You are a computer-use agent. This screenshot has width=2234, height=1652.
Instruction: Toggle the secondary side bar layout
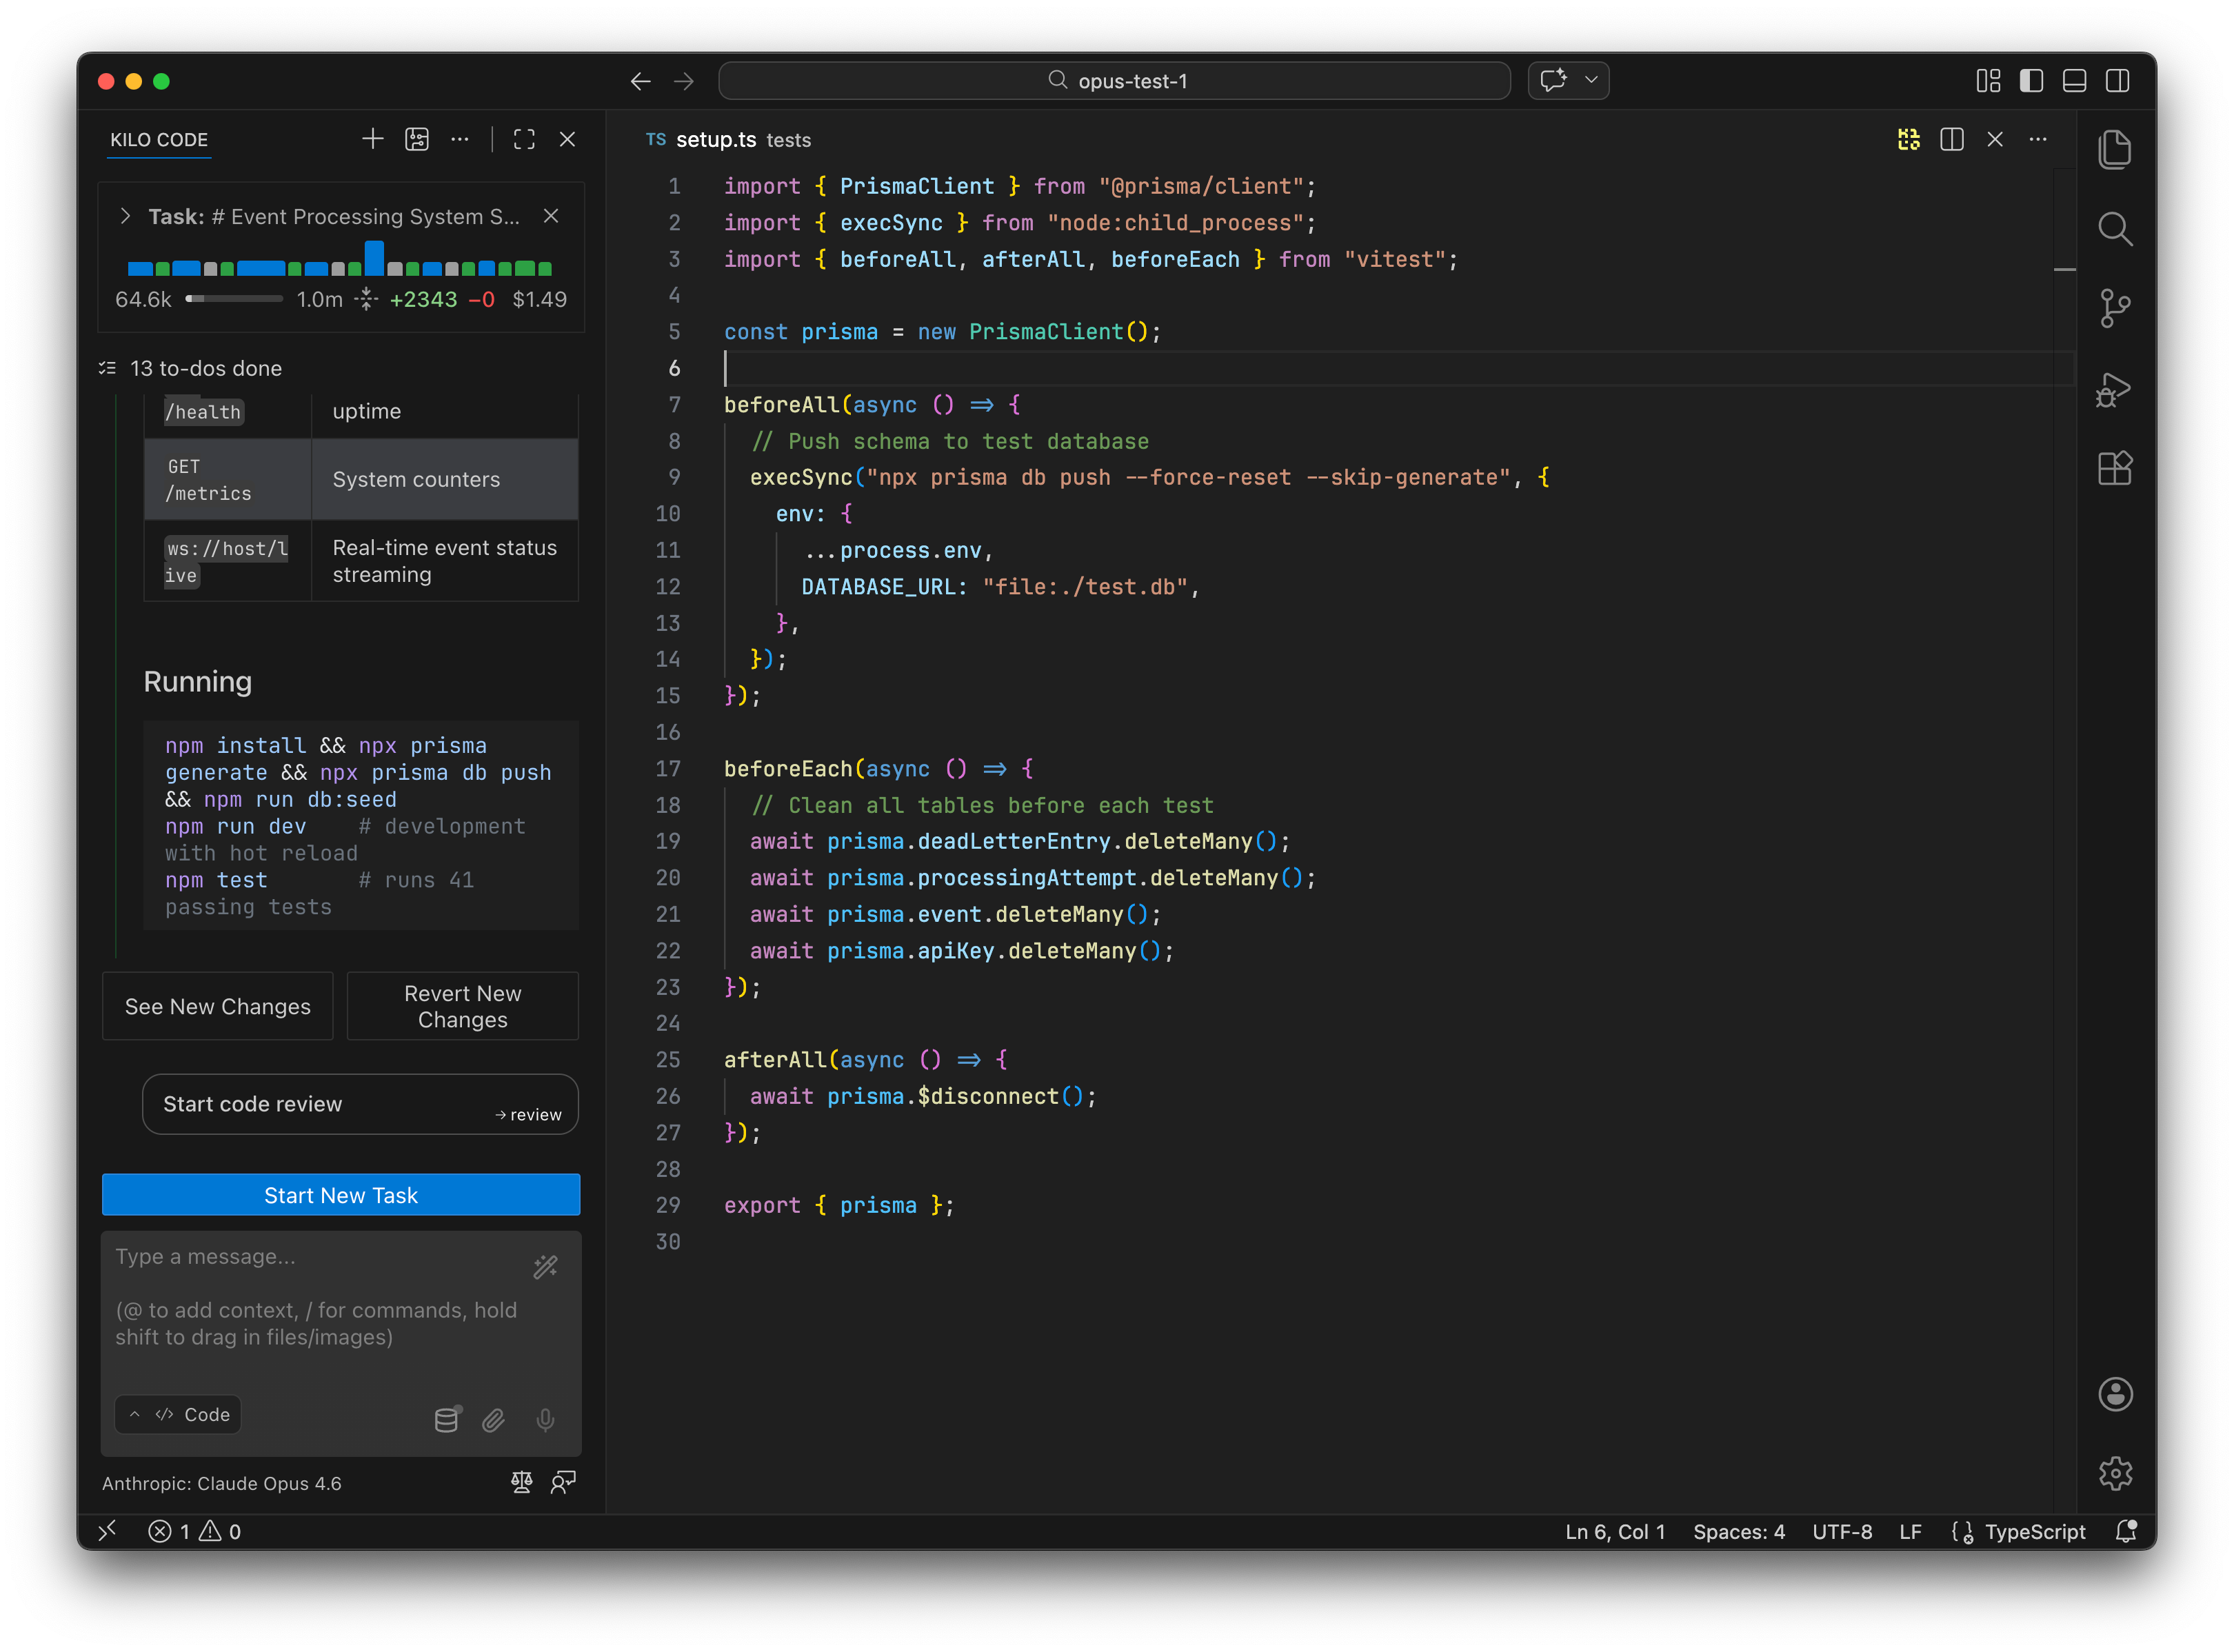point(2117,81)
